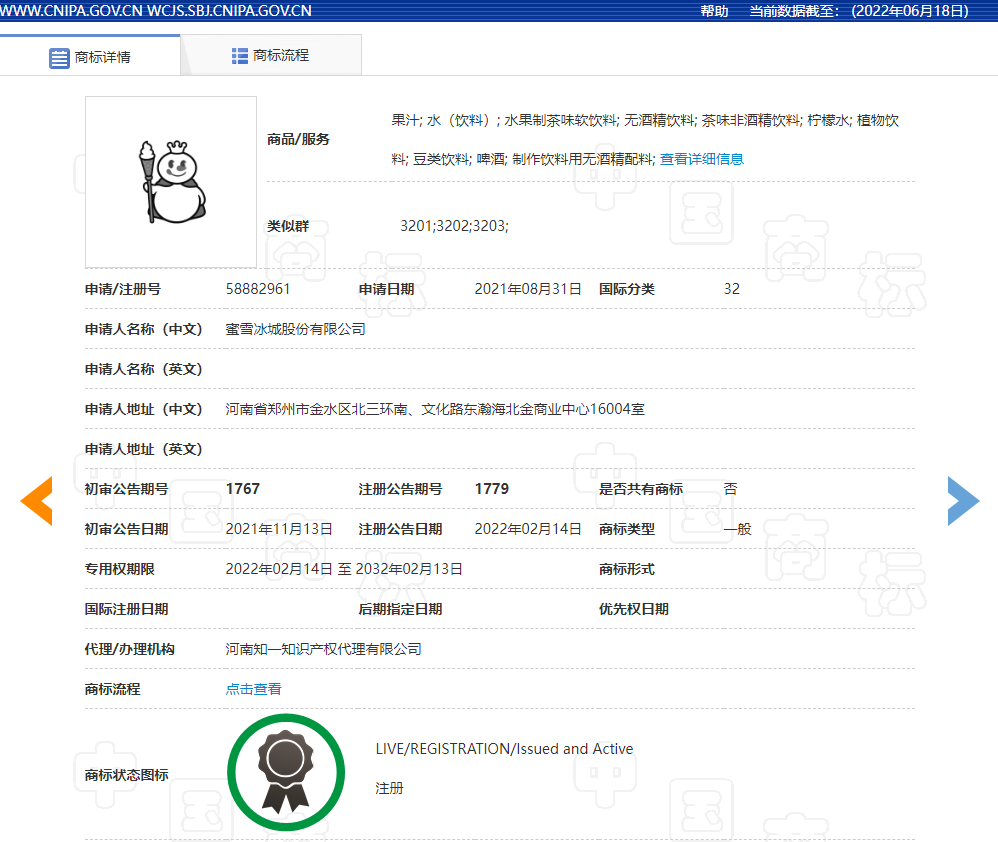Select goods text starting with 果汁; 水（饮料）
998x842 pixels.
click(x=645, y=139)
